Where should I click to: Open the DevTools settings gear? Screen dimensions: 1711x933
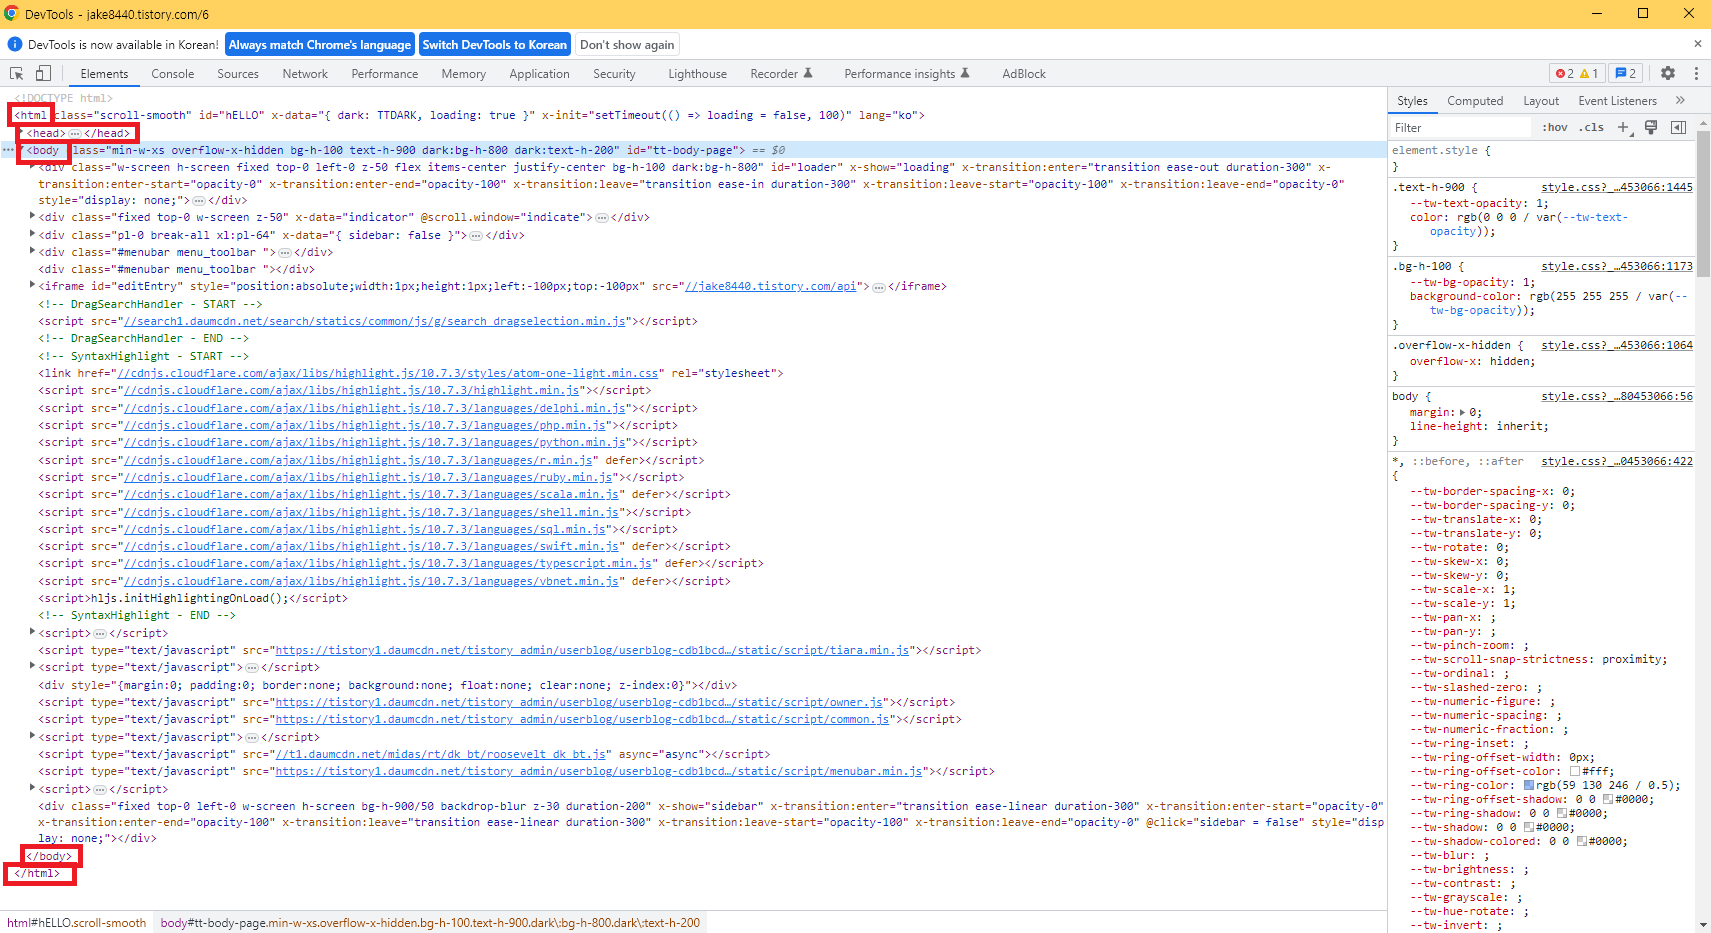(x=1668, y=73)
